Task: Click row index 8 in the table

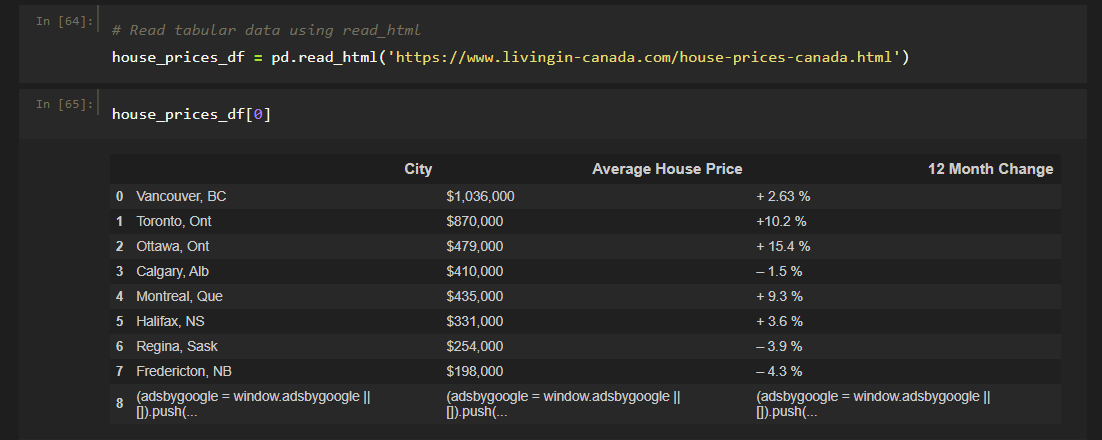Action: tap(120, 404)
